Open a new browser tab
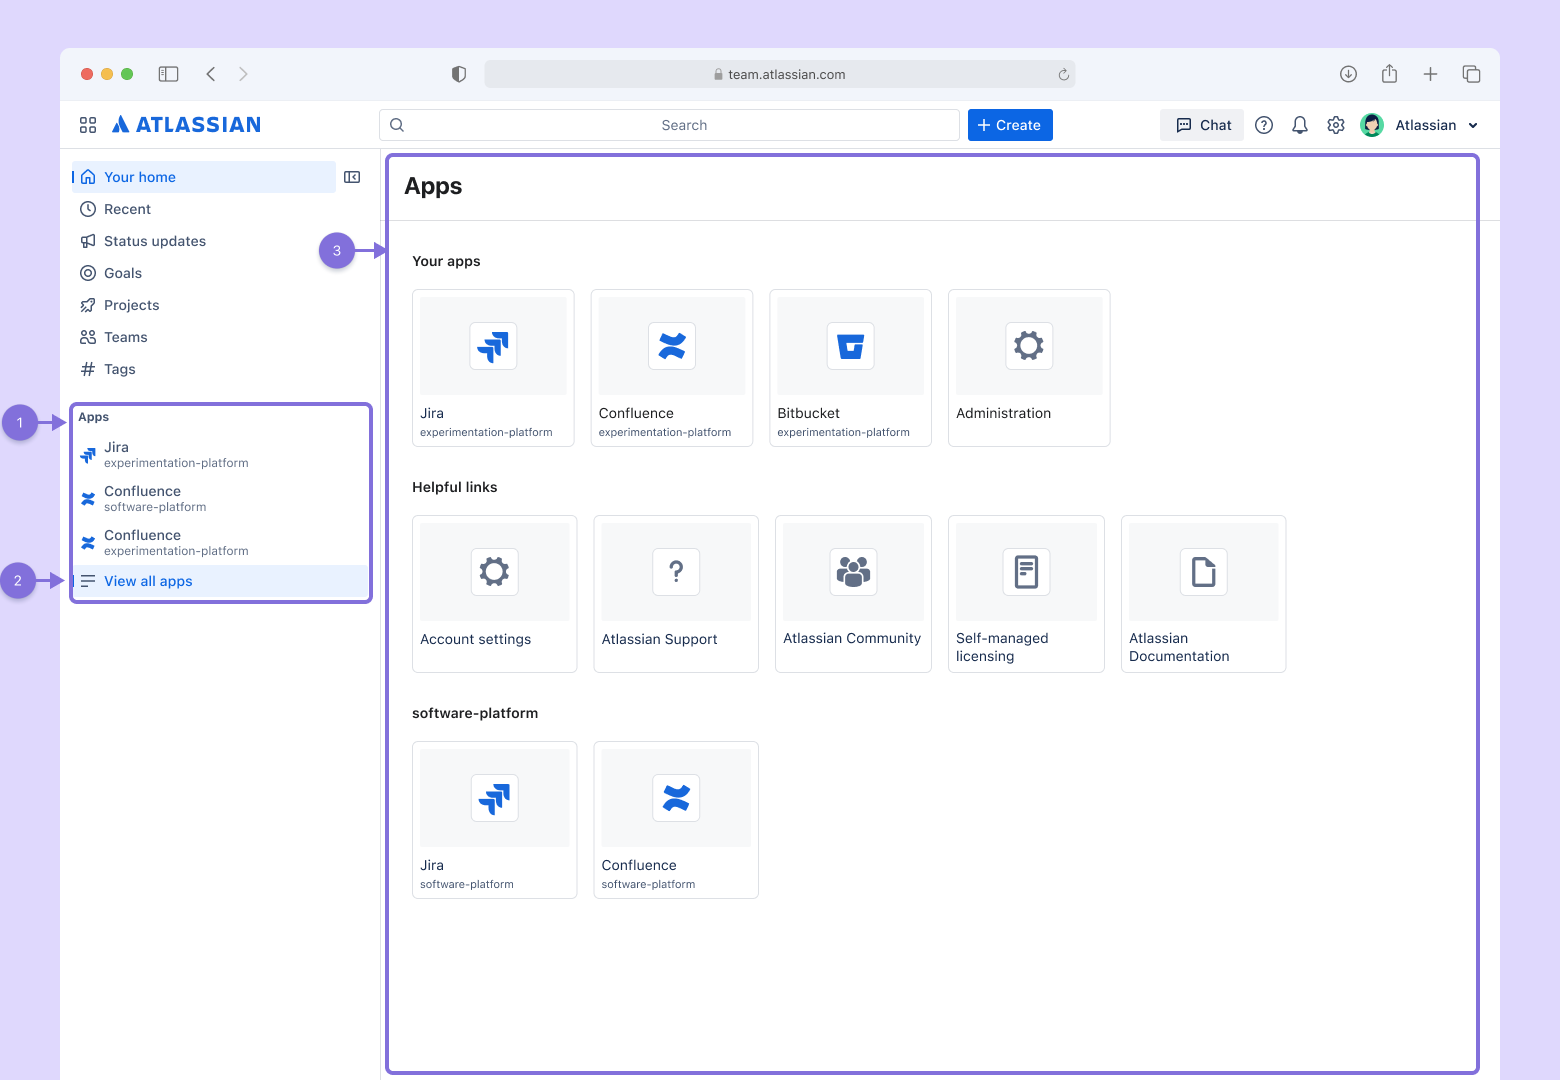 1430,74
